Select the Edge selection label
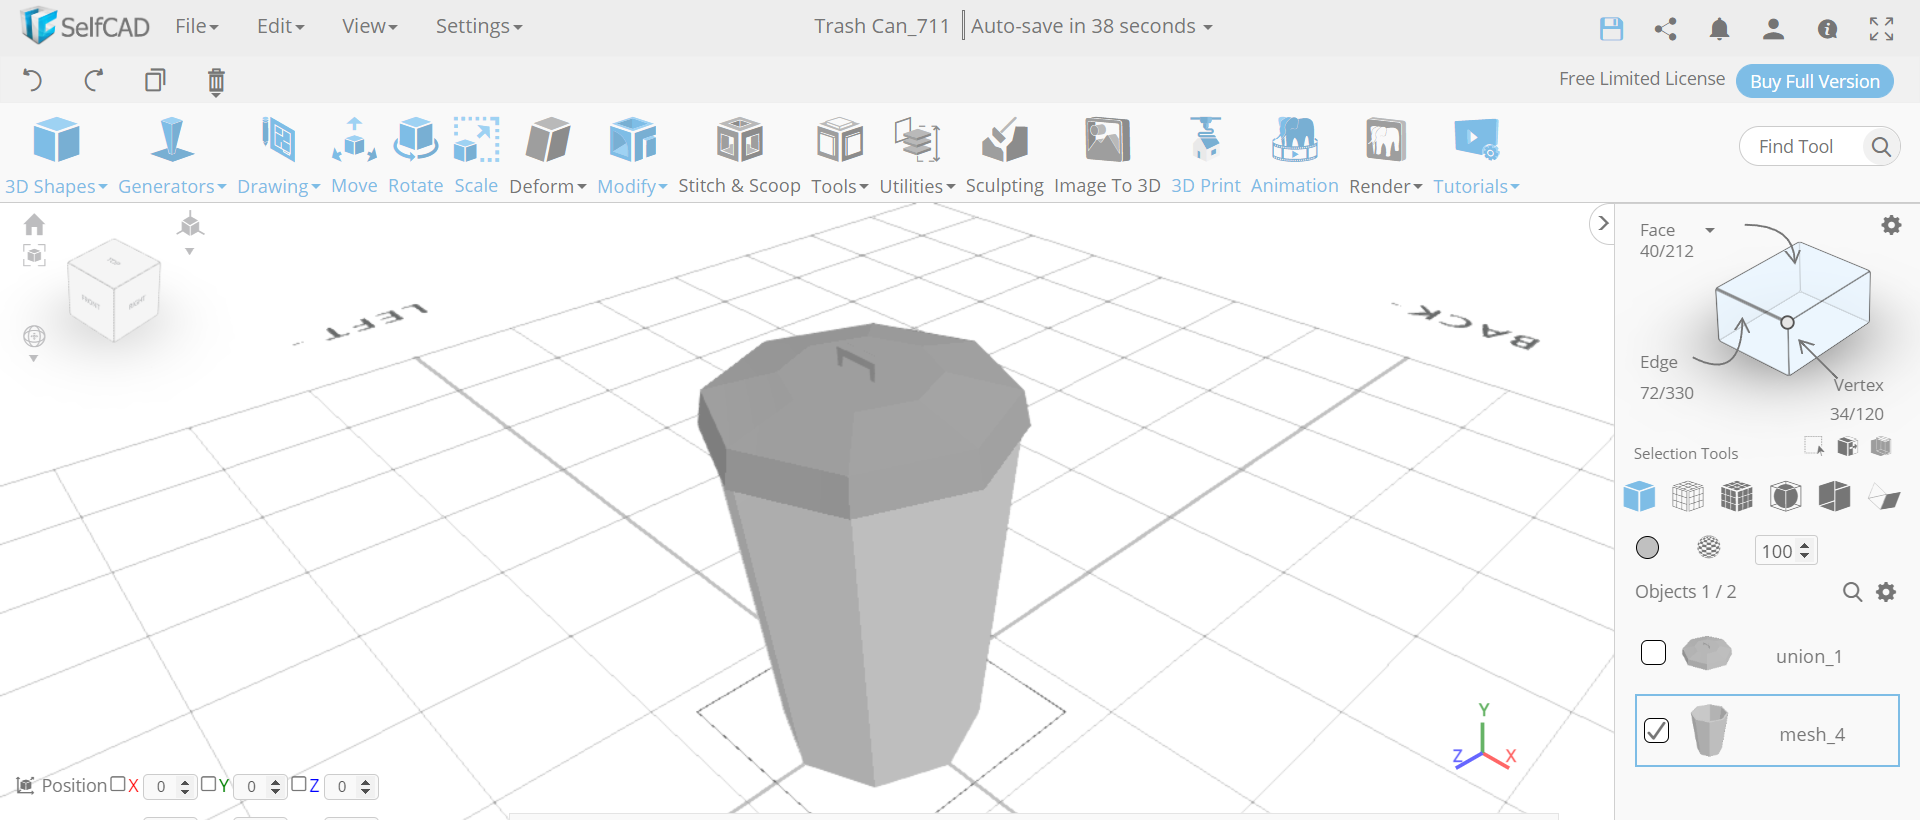This screenshot has width=1920, height=820. point(1658,362)
